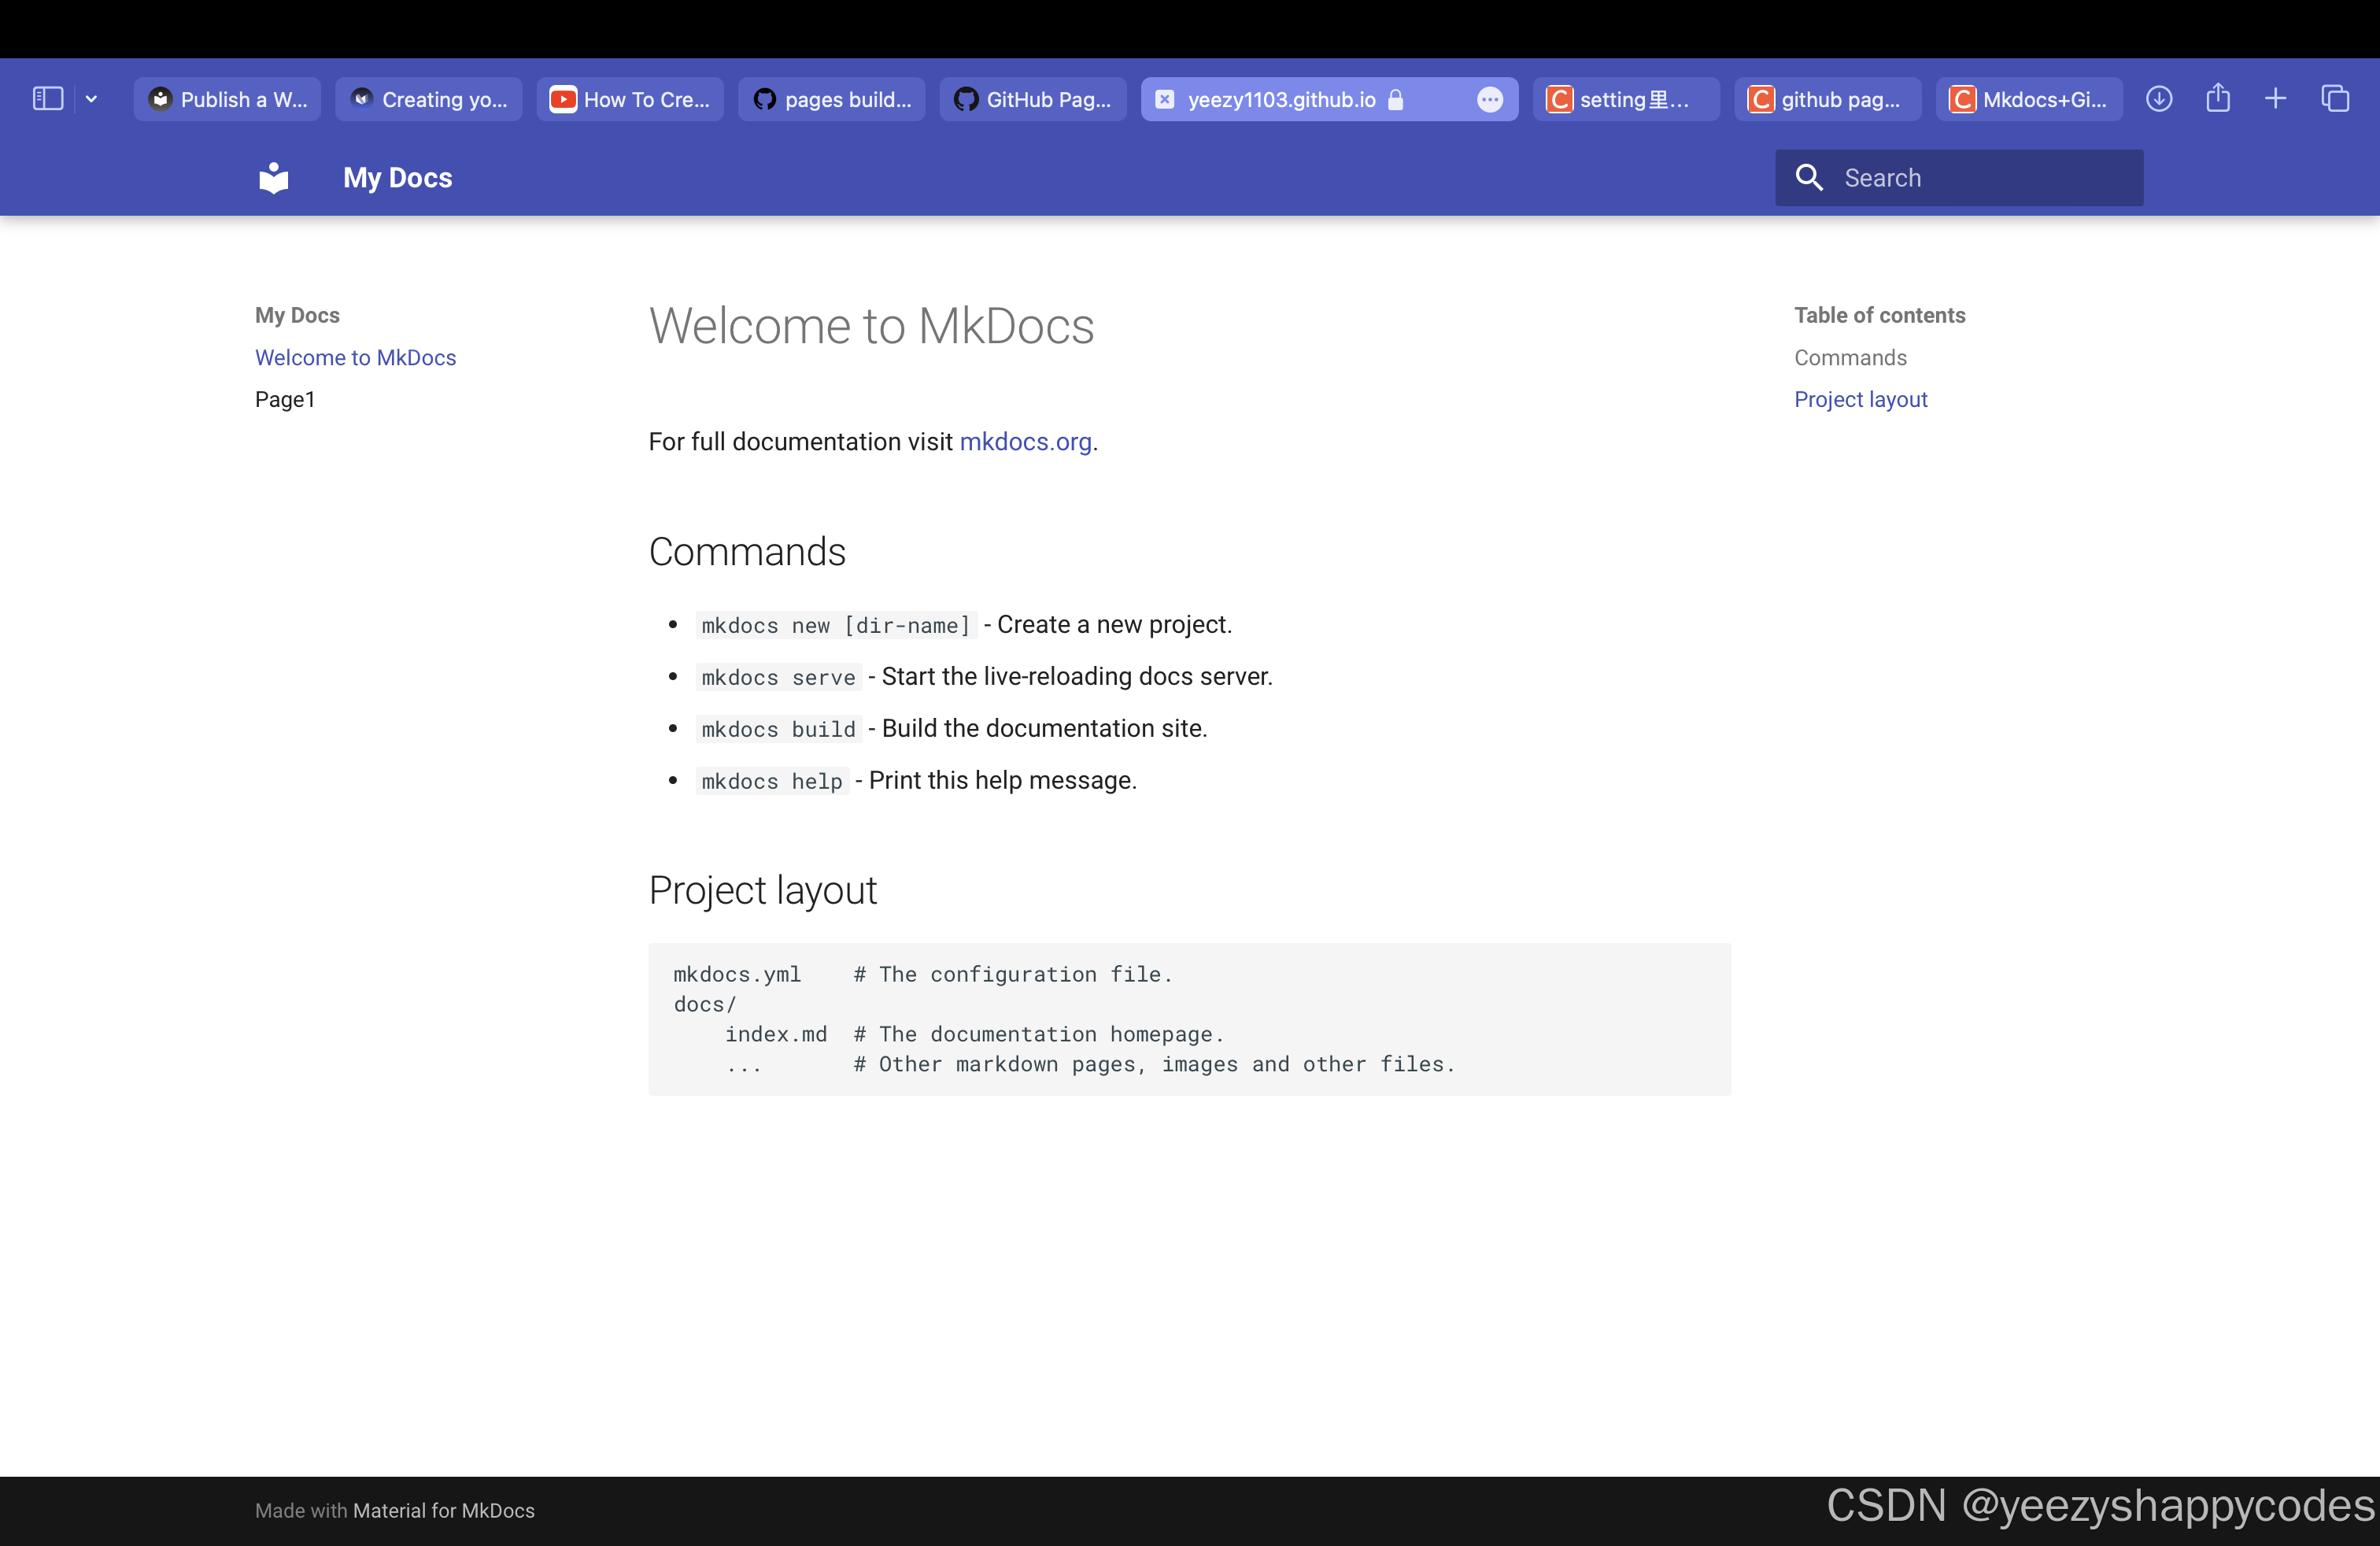Click the Search input field
The height and width of the screenshot is (1546, 2380).
(1980, 178)
